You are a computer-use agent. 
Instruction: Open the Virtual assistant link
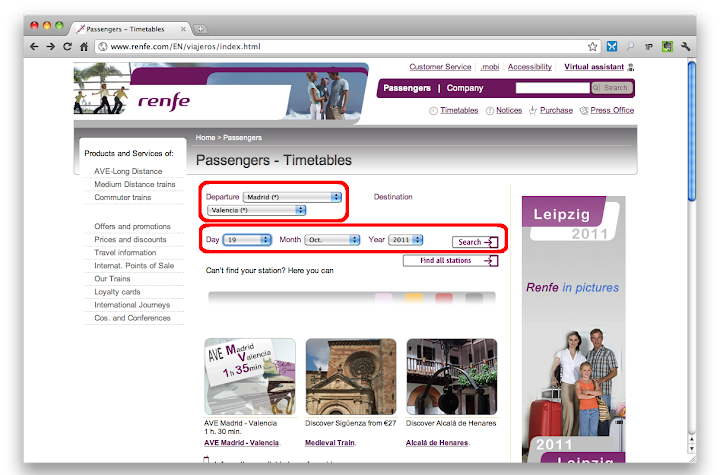tap(594, 67)
